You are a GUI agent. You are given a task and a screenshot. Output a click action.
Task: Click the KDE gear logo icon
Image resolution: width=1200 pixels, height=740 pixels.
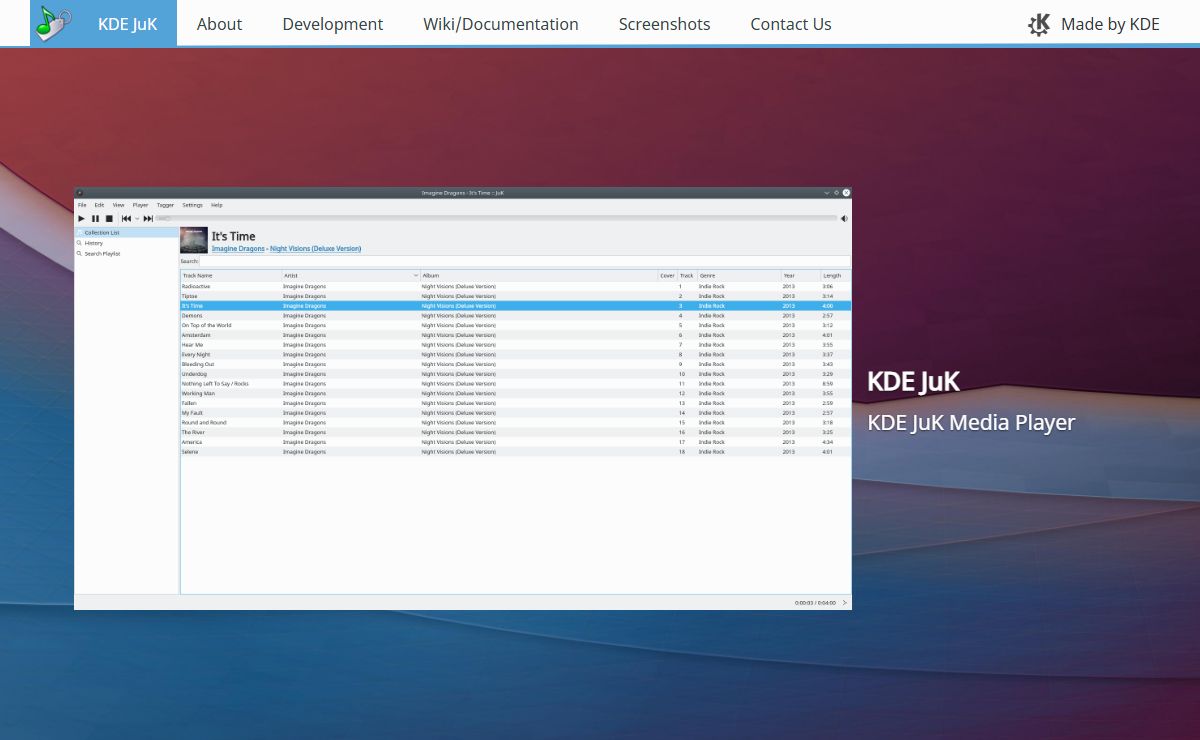1040,24
